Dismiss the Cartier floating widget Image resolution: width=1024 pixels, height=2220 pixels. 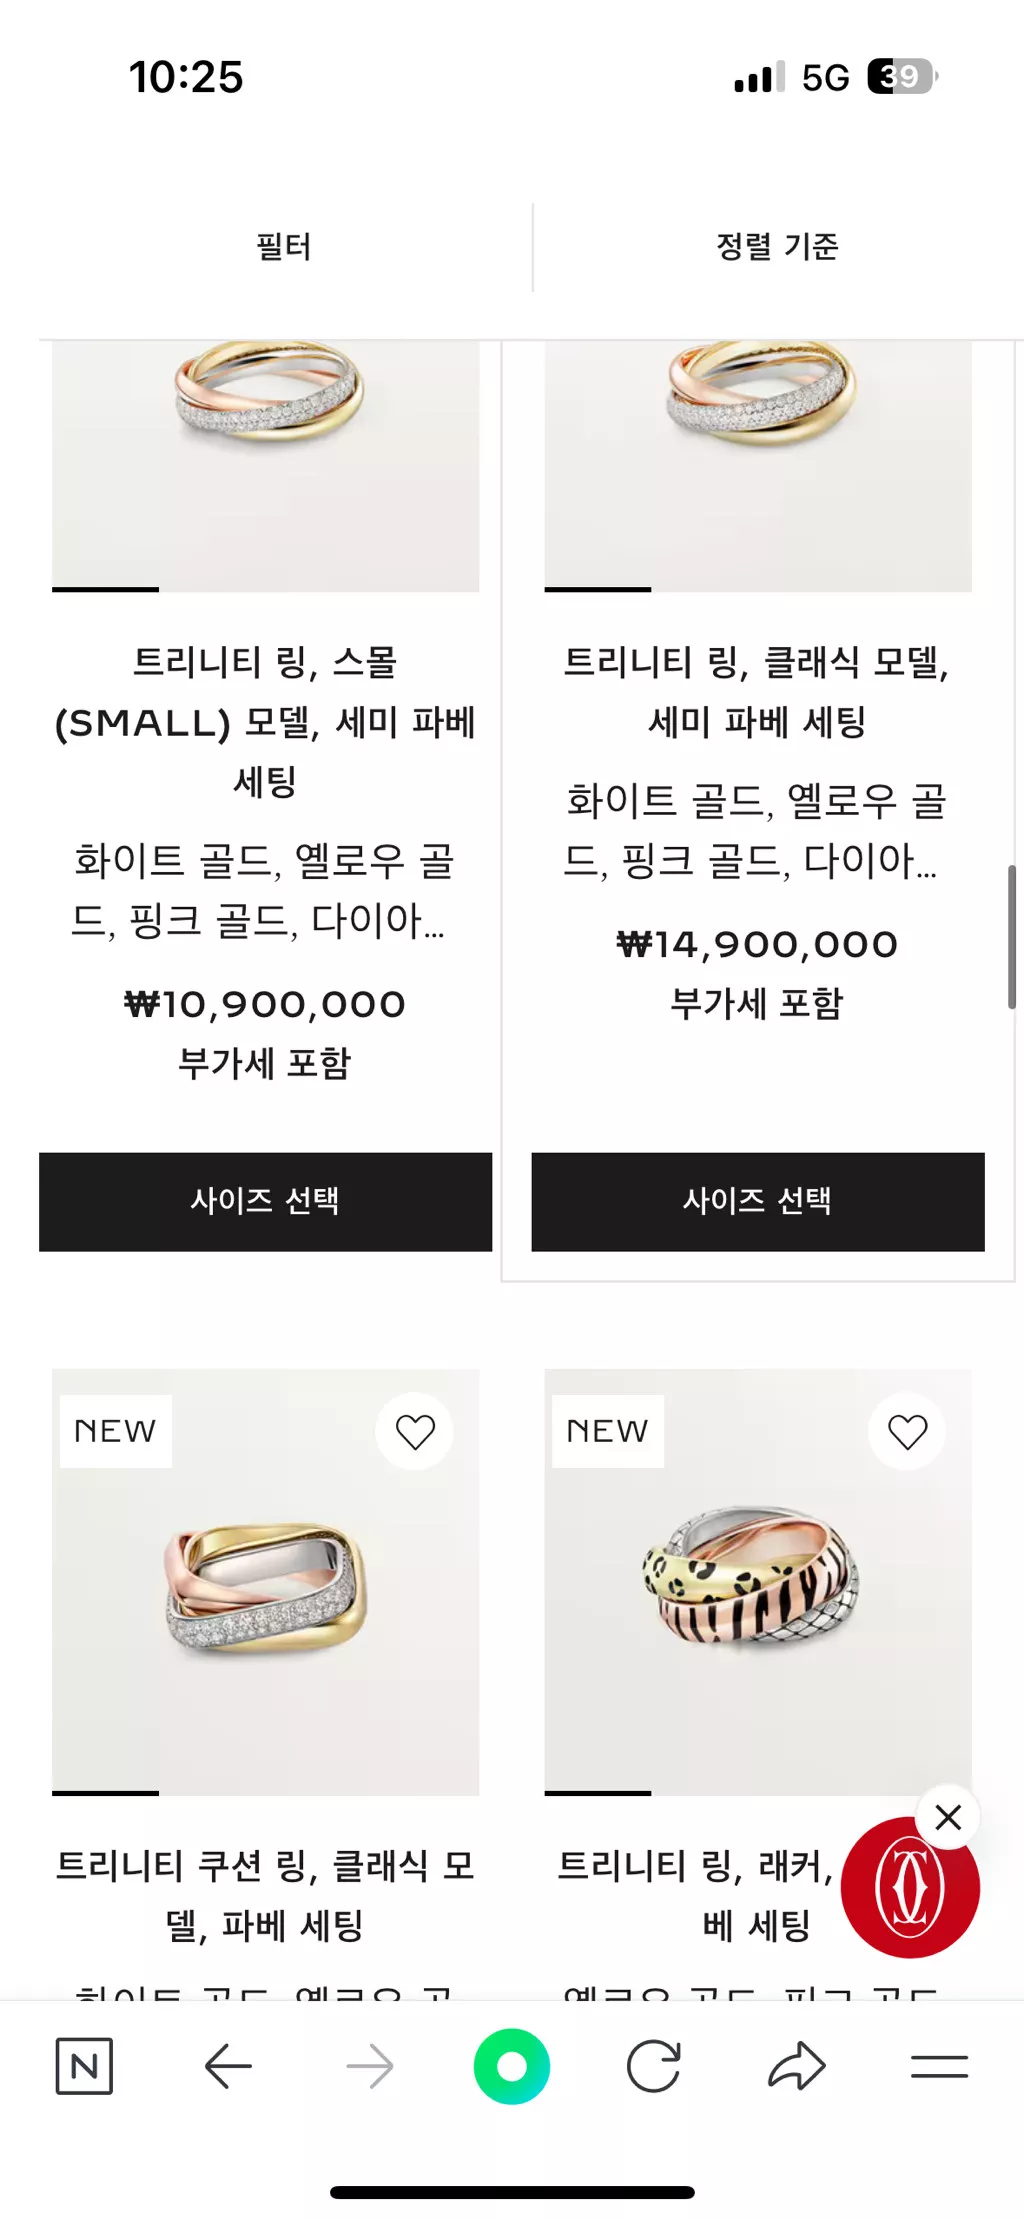[948, 1816]
